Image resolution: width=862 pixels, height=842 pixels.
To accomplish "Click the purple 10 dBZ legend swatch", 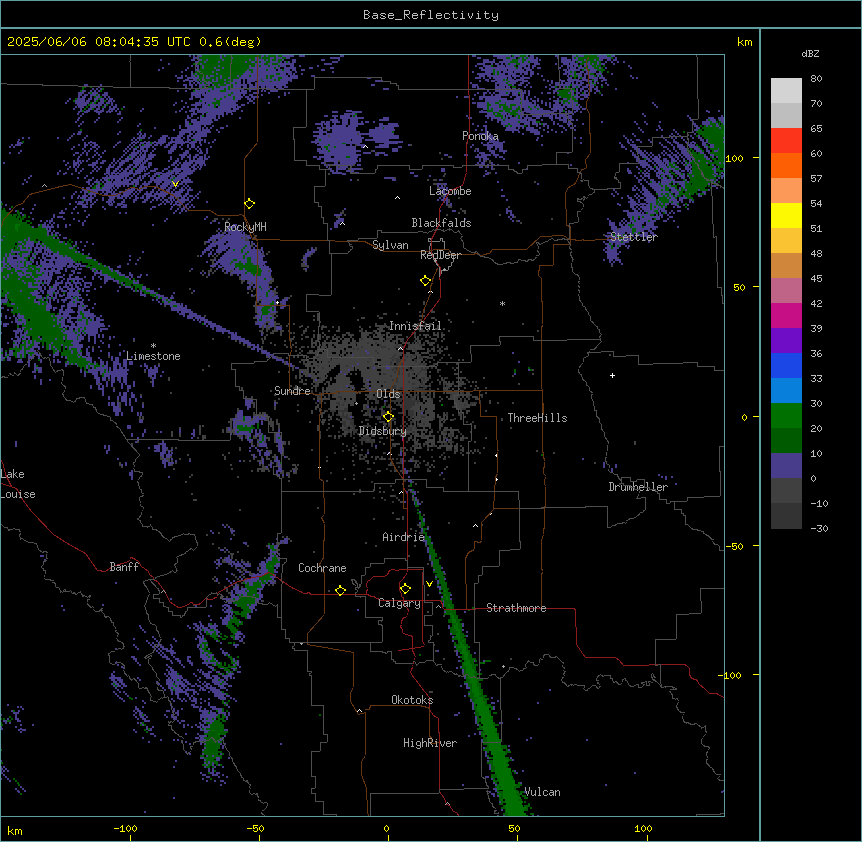I will tap(786, 466).
